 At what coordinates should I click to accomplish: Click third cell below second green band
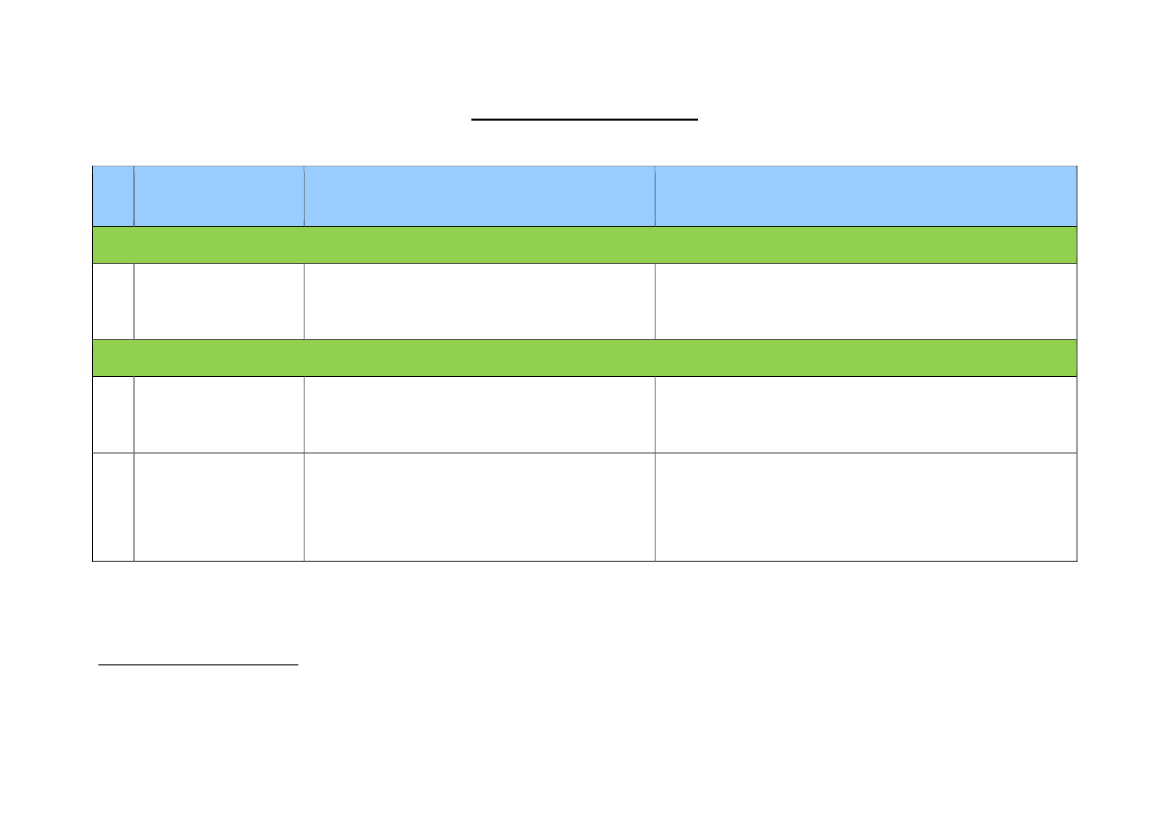(479, 415)
